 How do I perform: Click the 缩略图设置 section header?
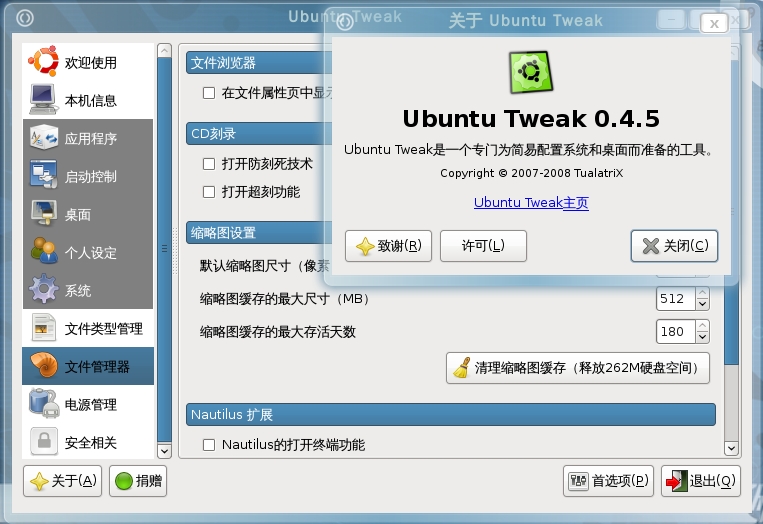coord(259,233)
